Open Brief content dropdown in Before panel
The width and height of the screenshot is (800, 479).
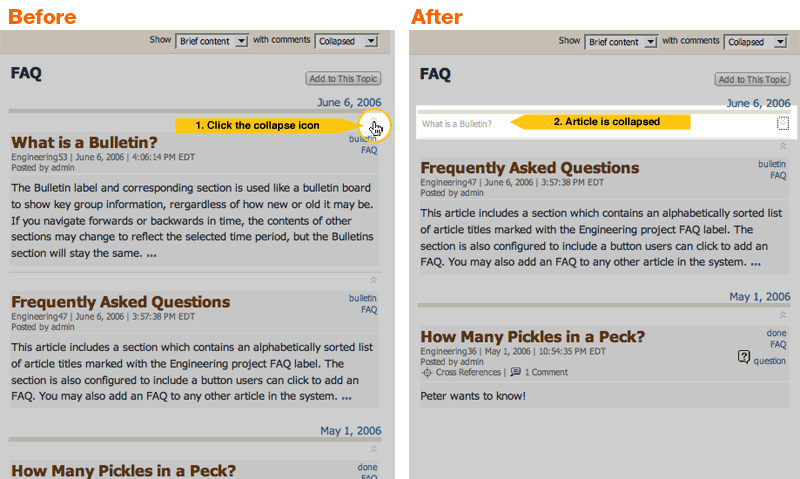(212, 41)
